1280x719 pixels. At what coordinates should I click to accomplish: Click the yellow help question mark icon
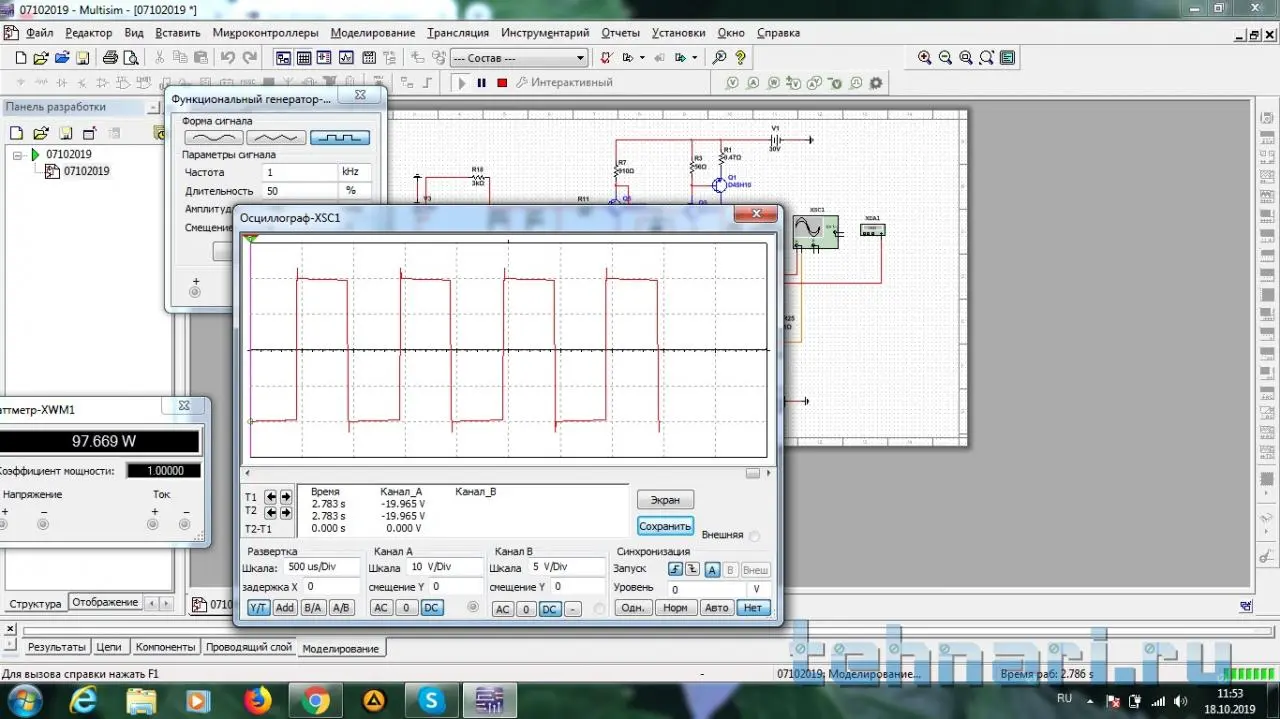click(x=740, y=58)
